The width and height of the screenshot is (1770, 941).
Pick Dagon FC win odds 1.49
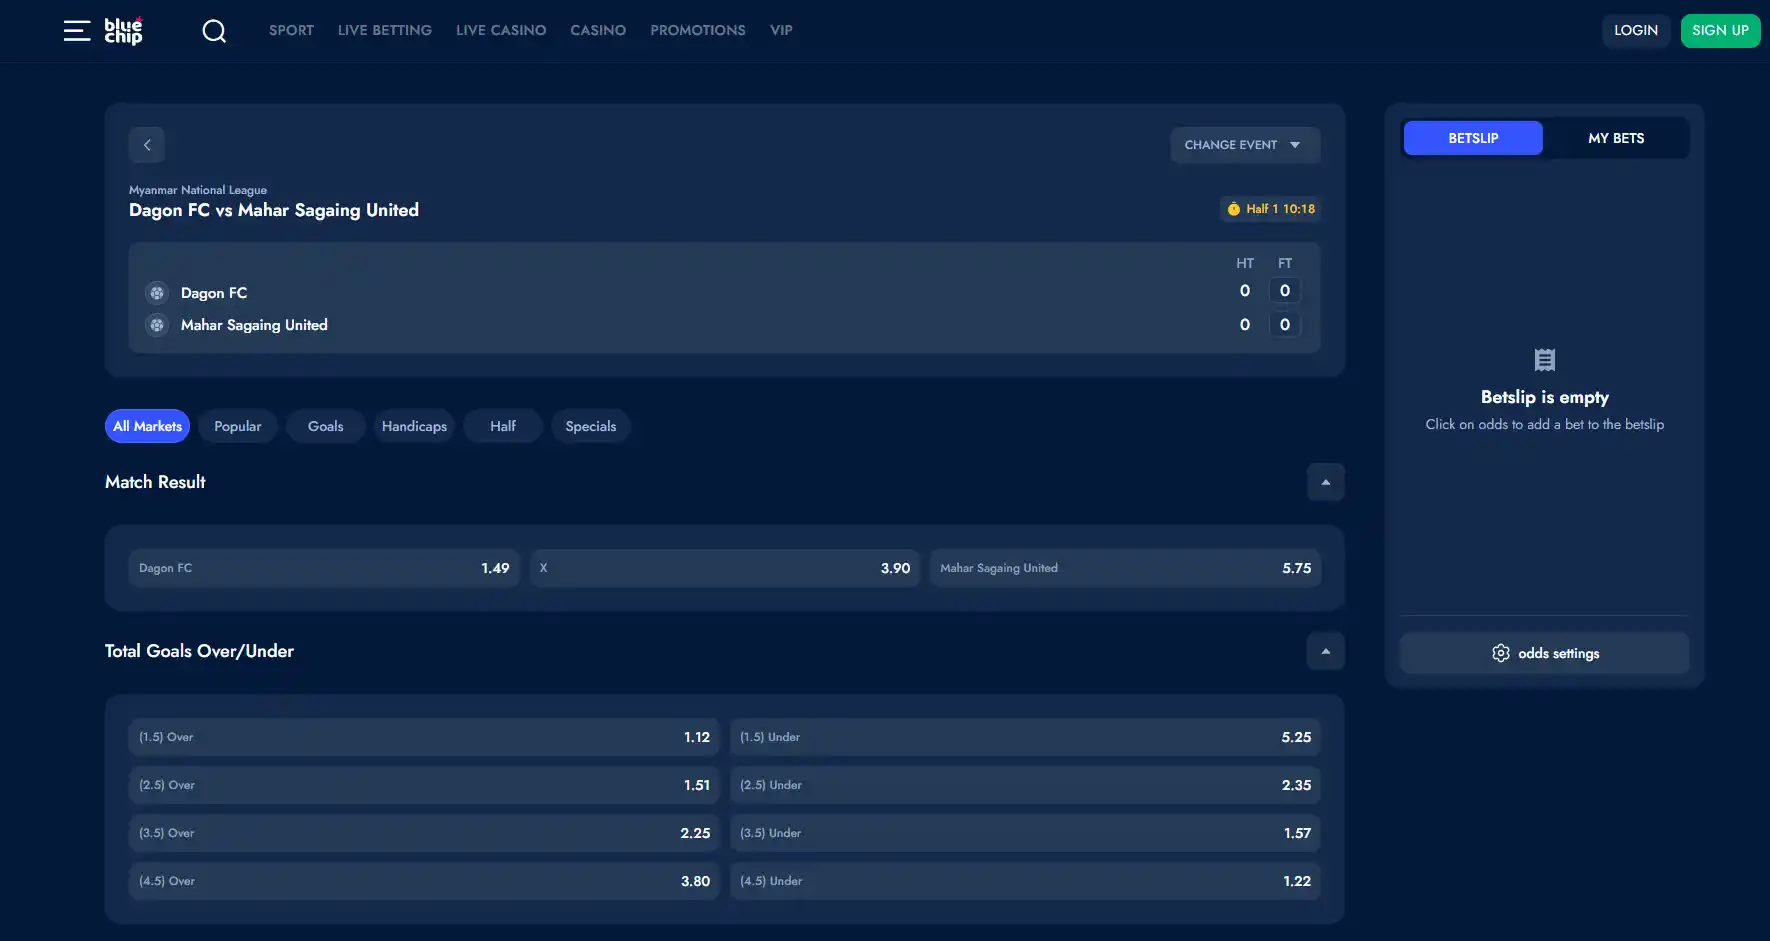click(x=324, y=568)
